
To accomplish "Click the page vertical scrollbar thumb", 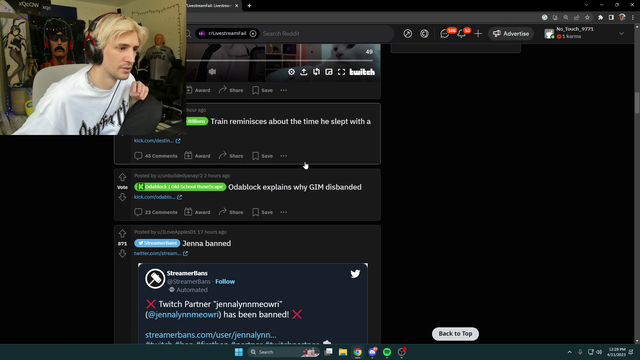I will (637, 103).
